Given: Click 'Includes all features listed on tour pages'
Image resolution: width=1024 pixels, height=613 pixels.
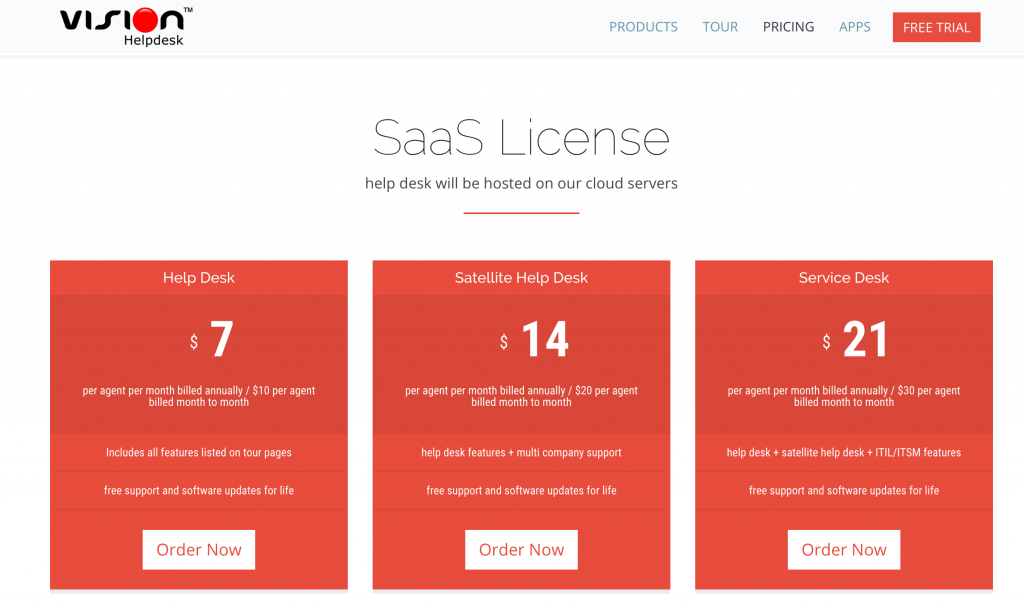Looking at the screenshot, I should 199,452.
